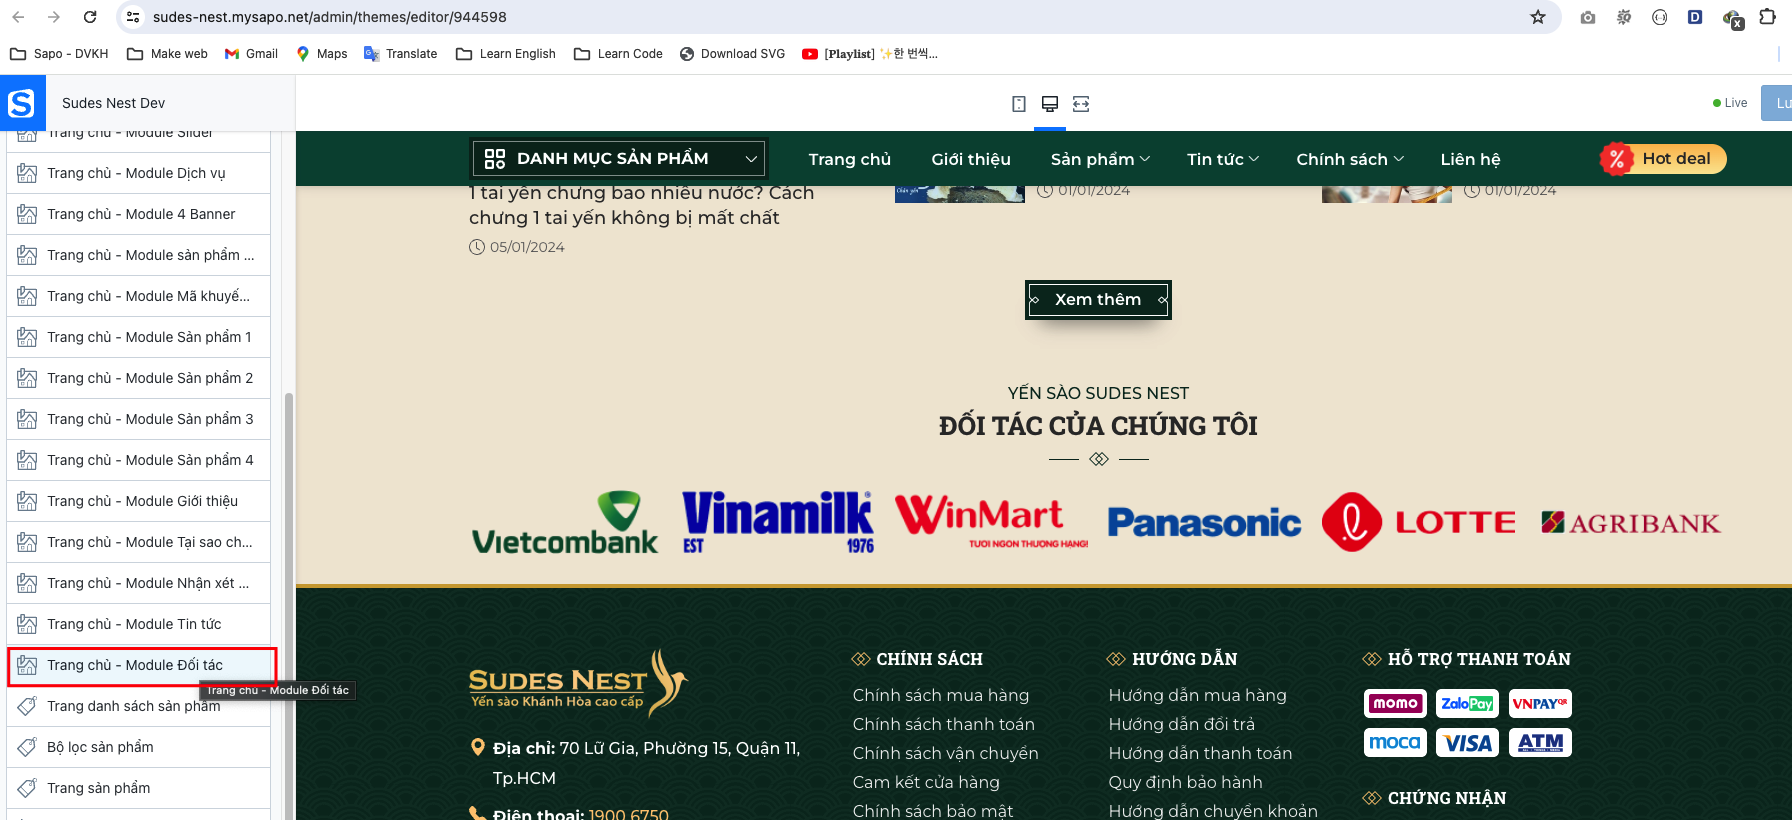Open the Sapo - DVKH bookmark folder
Screen dimensions: 1792x820
(59, 54)
